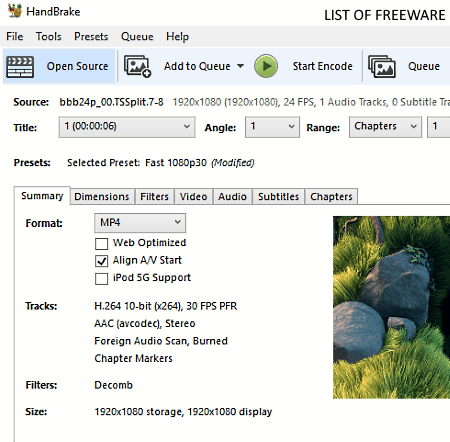Click the Selected Preset Fast 1080p30 text
This screenshot has width=450, height=442.
(137, 163)
